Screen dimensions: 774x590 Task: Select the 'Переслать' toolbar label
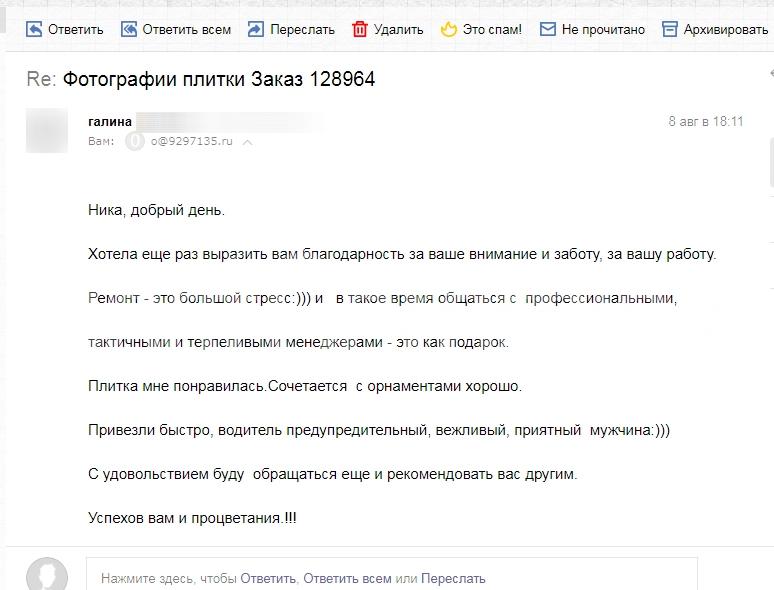click(x=303, y=30)
